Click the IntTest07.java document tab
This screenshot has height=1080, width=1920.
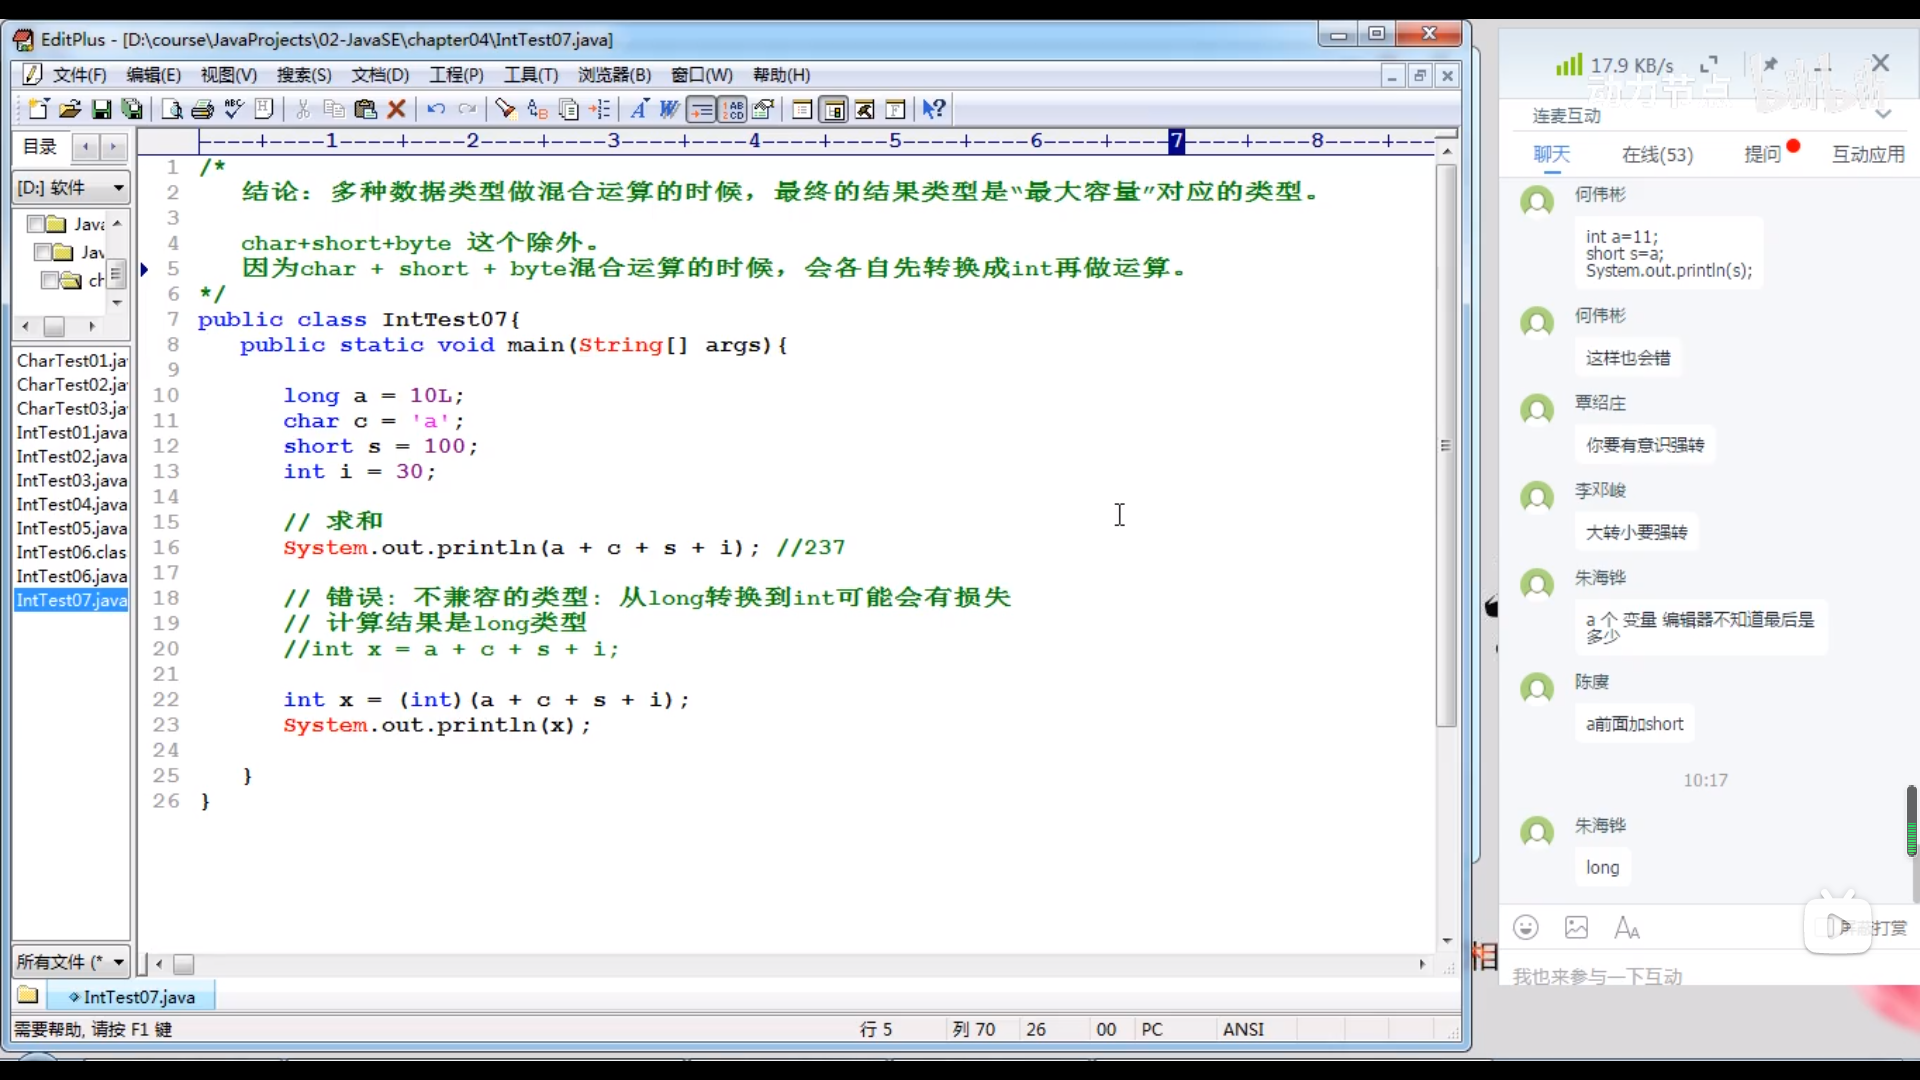[x=138, y=997]
